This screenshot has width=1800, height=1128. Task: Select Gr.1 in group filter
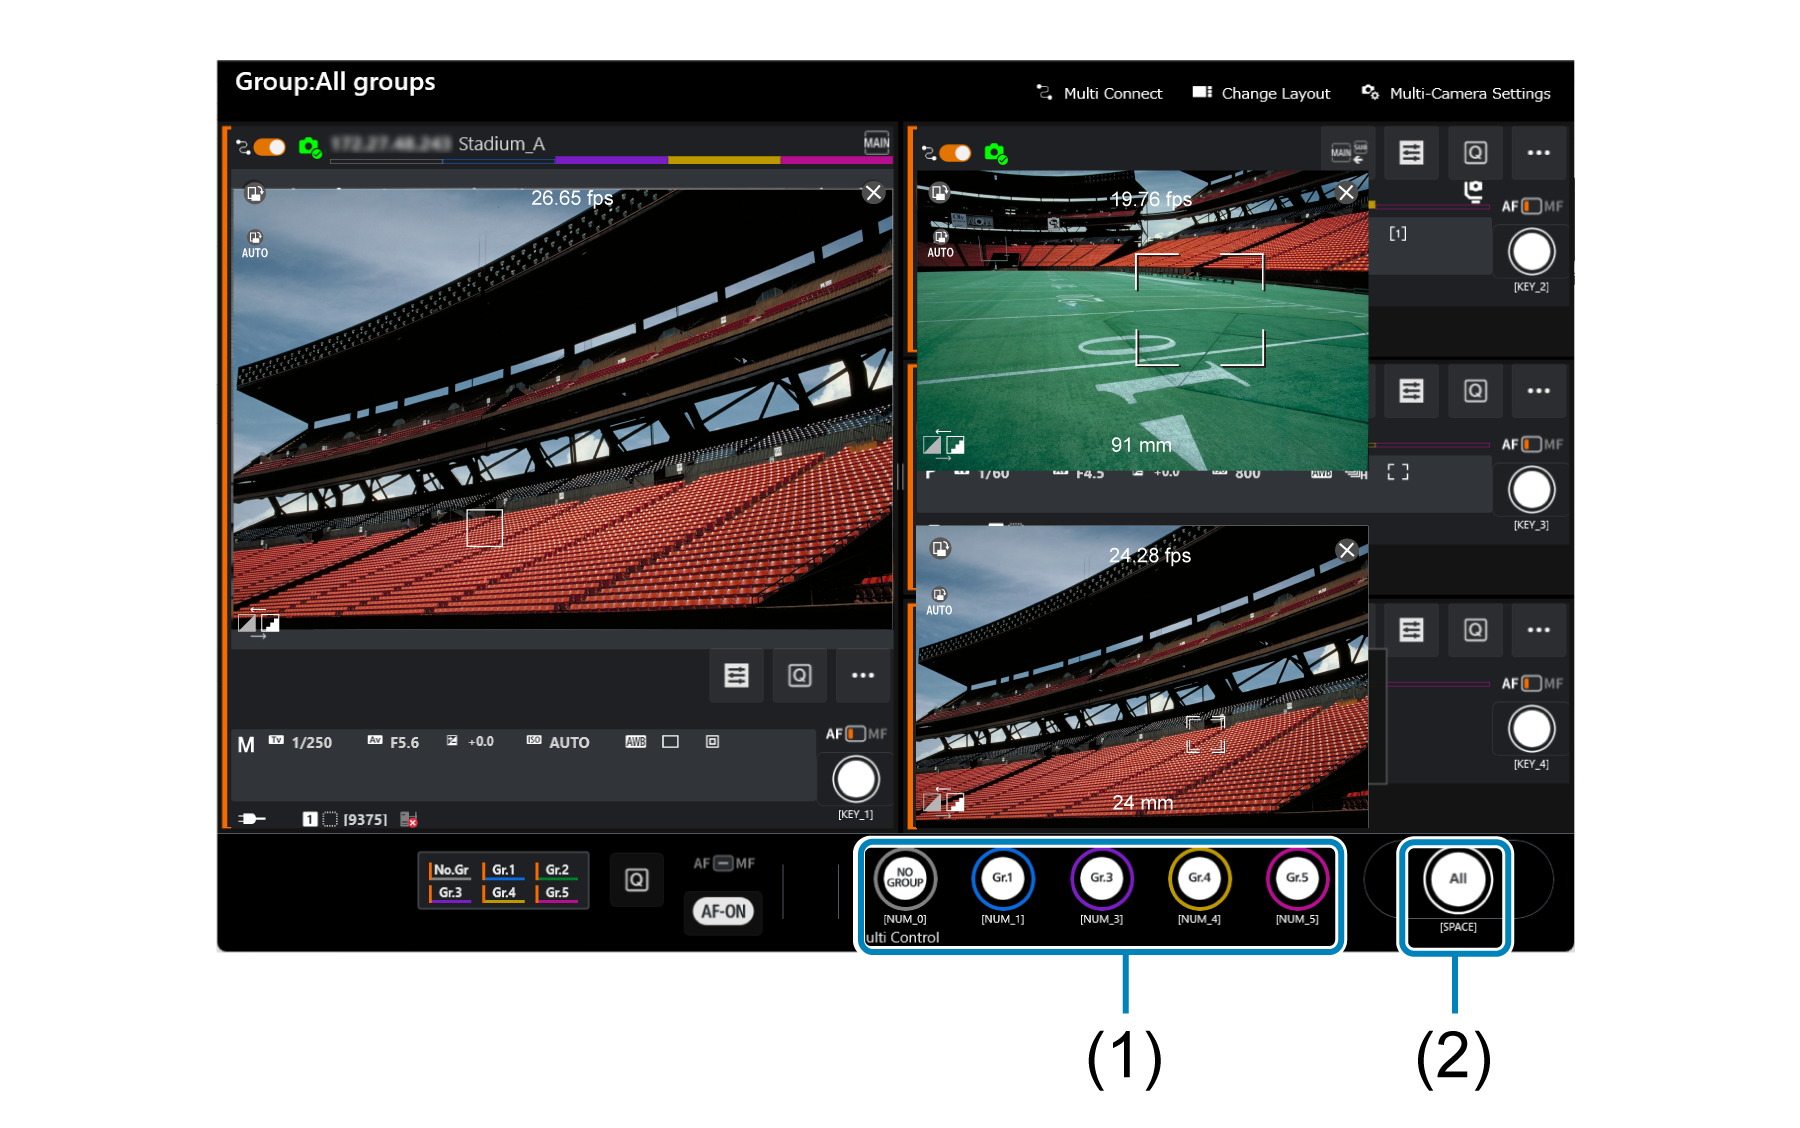tap(503, 870)
